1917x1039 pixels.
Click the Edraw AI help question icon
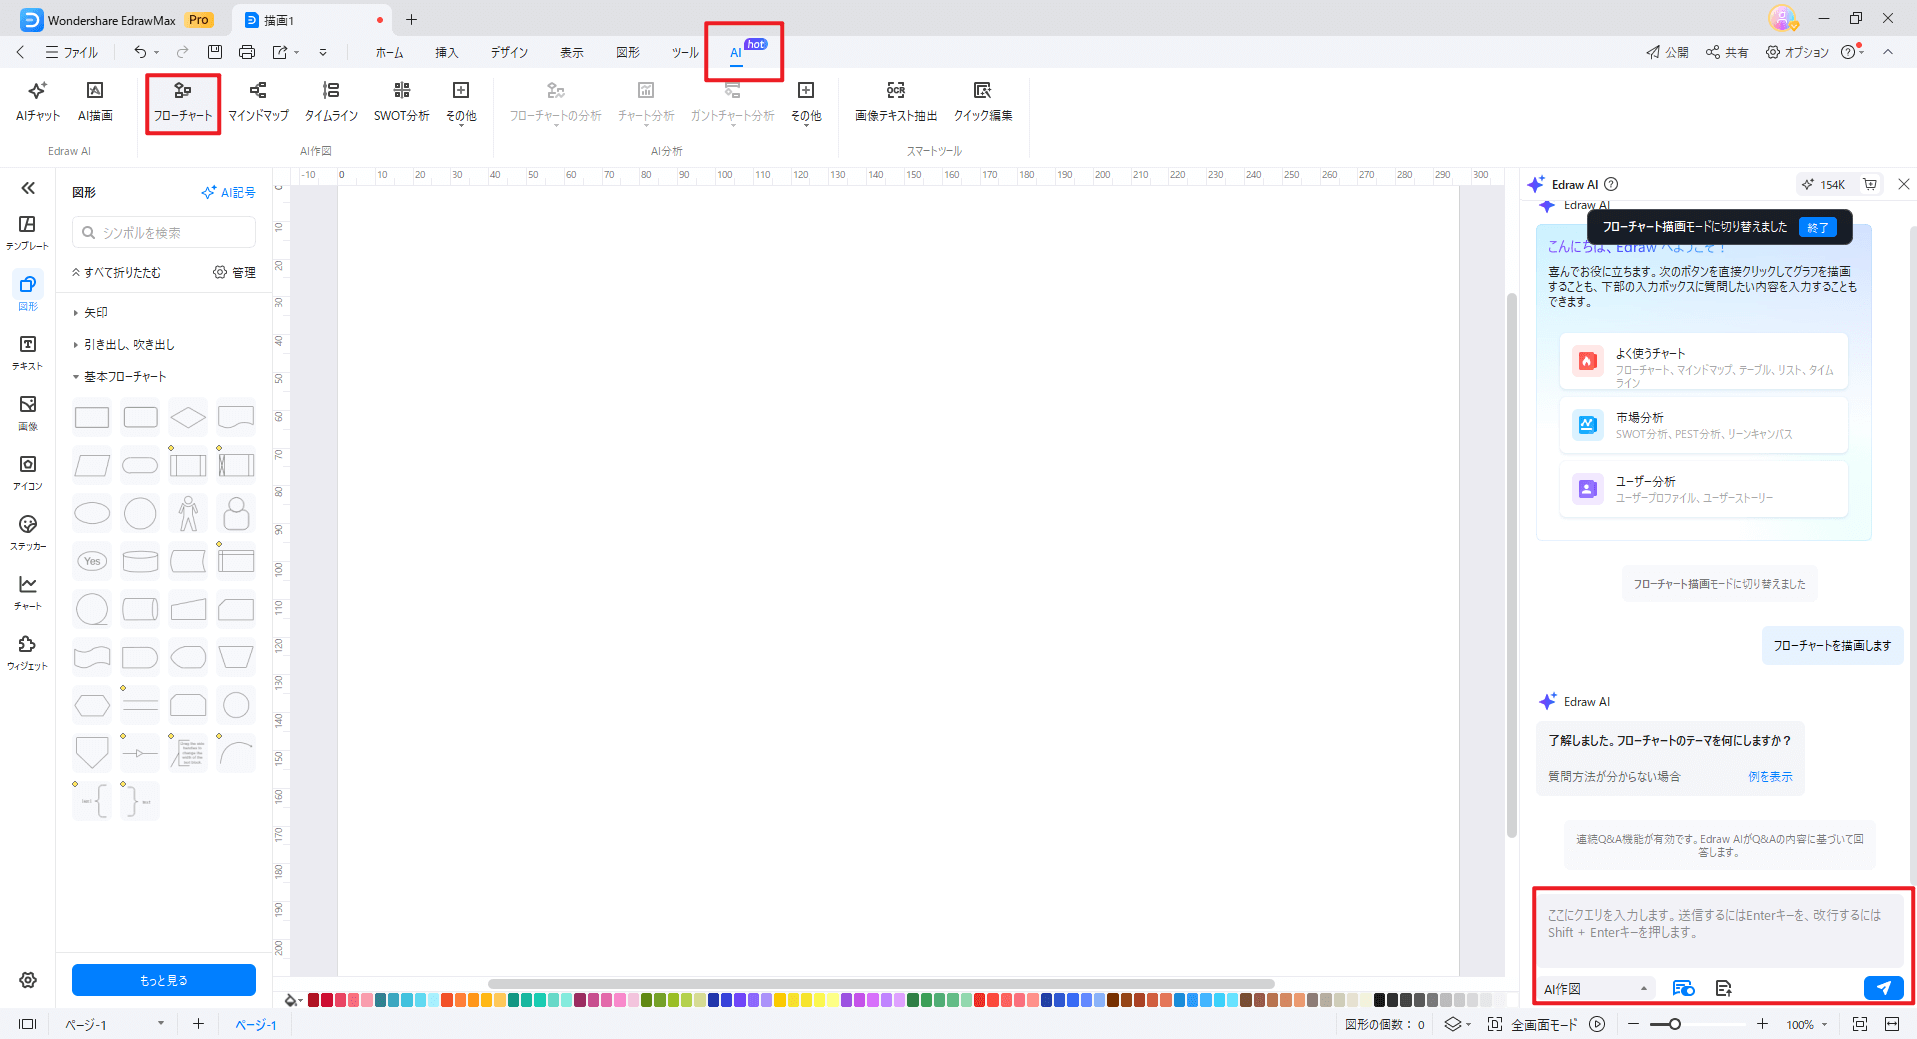[1611, 184]
